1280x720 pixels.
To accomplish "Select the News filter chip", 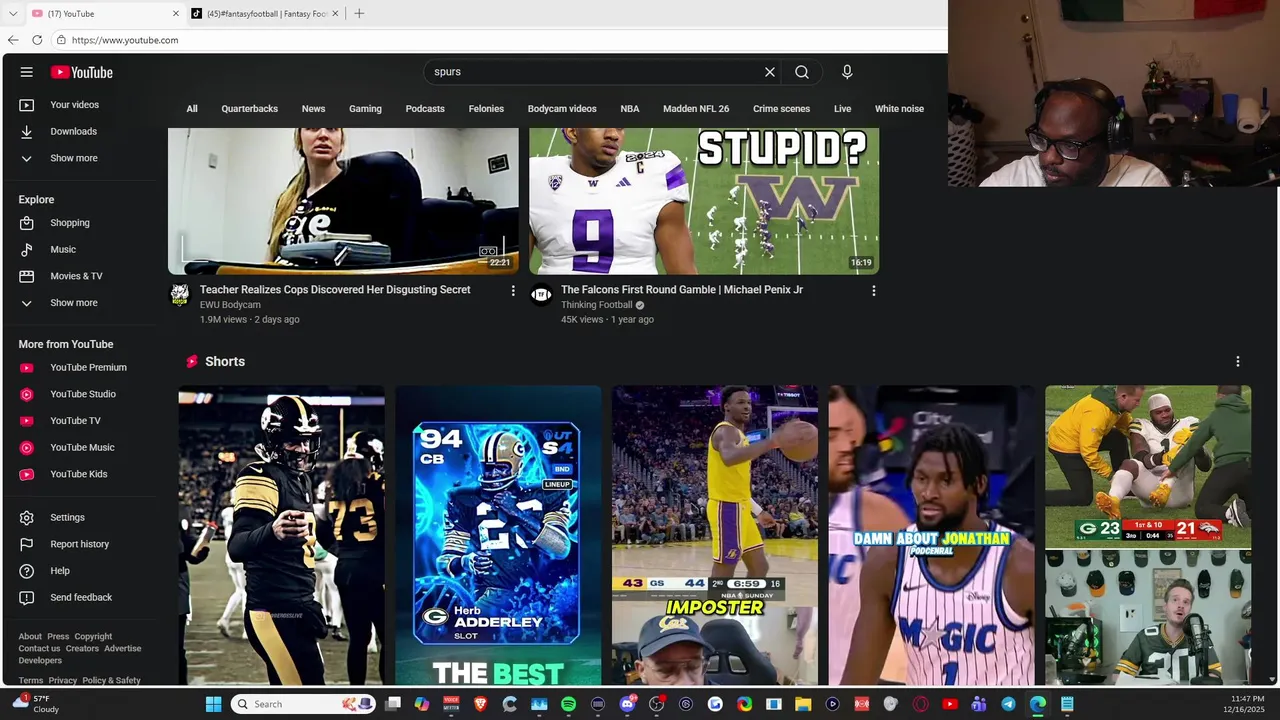I will tap(314, 109).
